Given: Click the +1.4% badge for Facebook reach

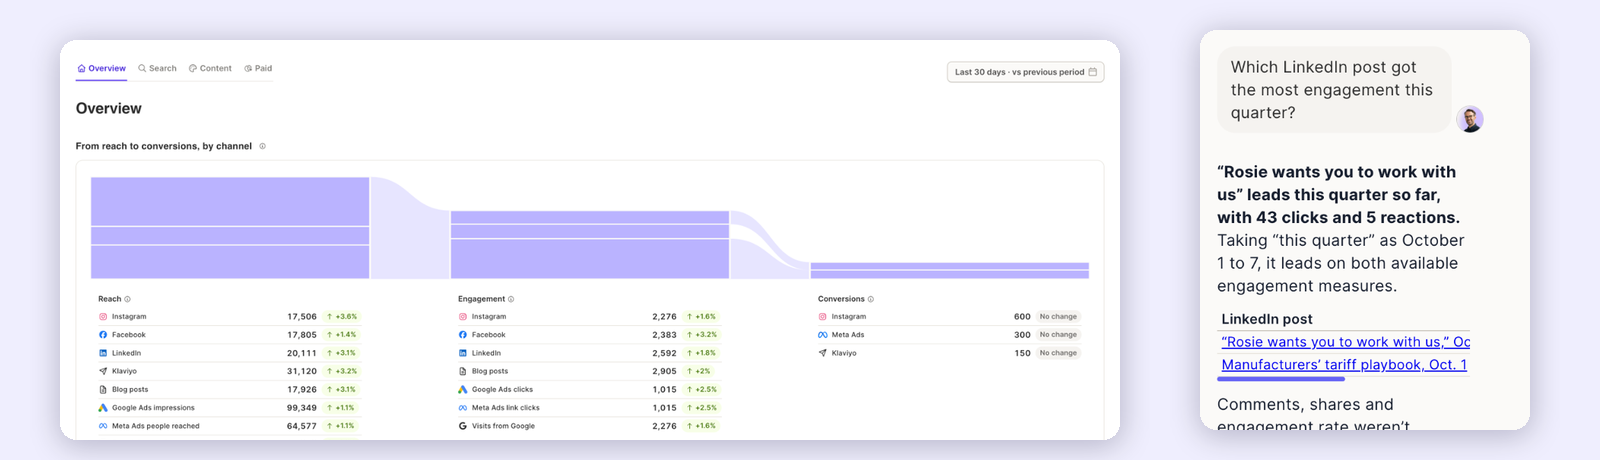Looking at the screenshot, I should click(x=342, y=335).
